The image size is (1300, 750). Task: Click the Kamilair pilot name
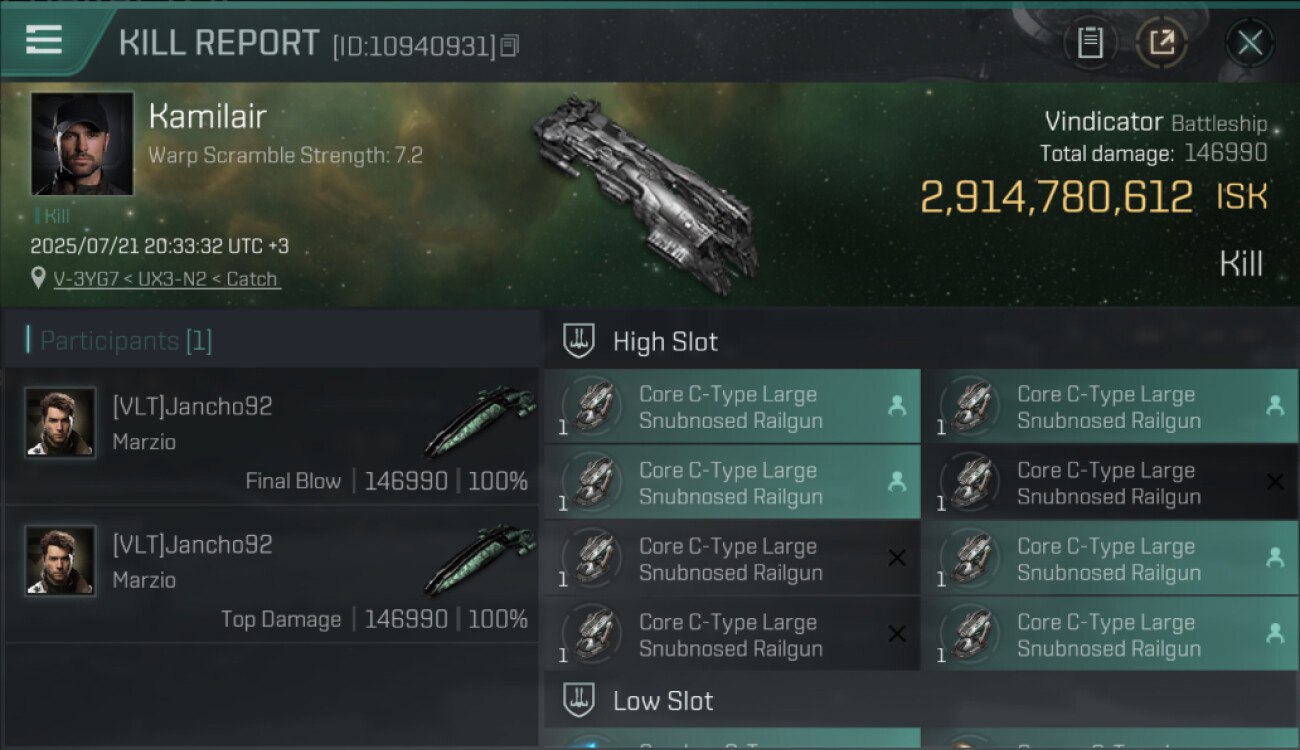click(207, 117)
